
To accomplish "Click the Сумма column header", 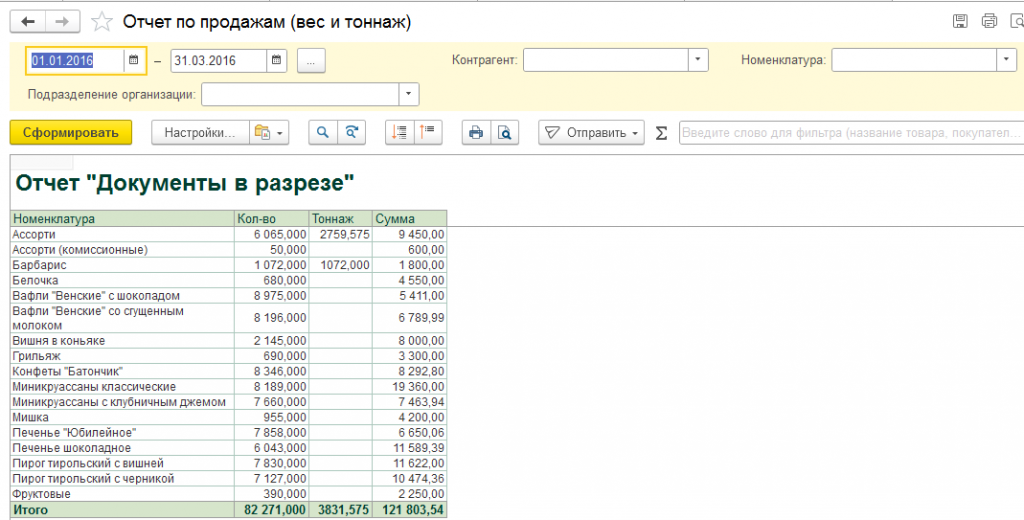I will click(x=409, y=219).
